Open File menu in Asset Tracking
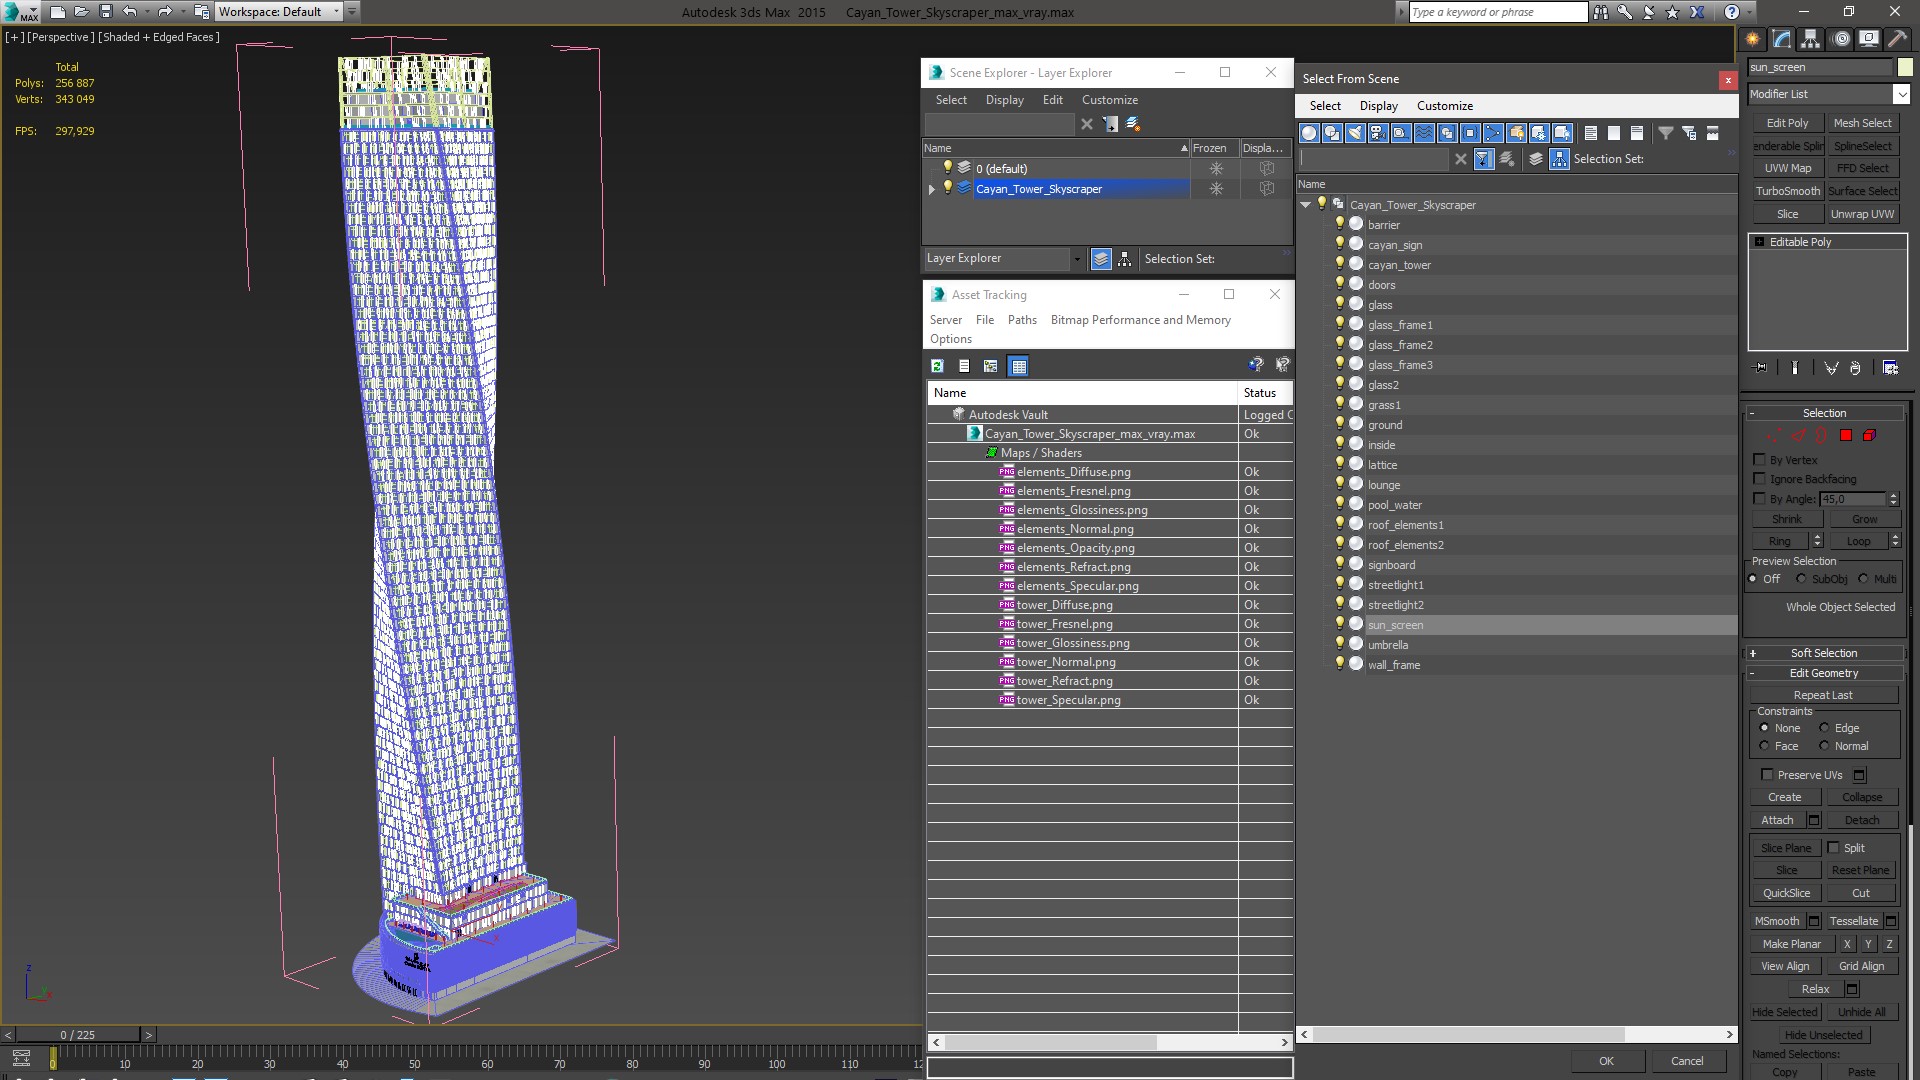Viewport: 1920px width, 1080px height. pos(984,320)
